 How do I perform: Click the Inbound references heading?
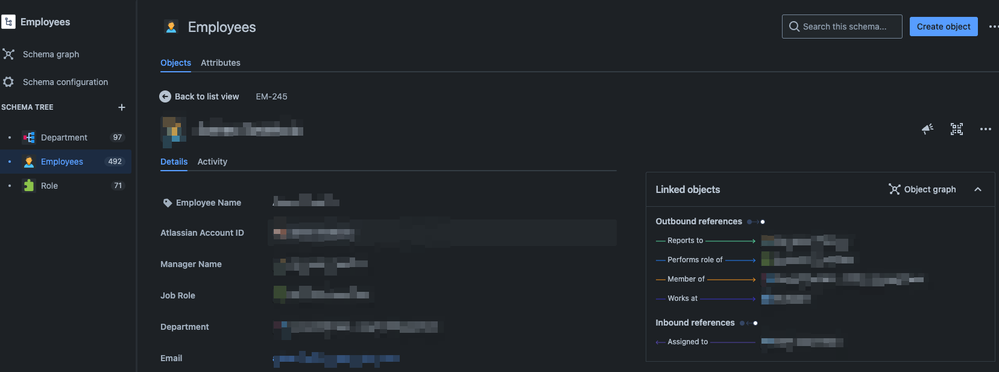(695, 323)
